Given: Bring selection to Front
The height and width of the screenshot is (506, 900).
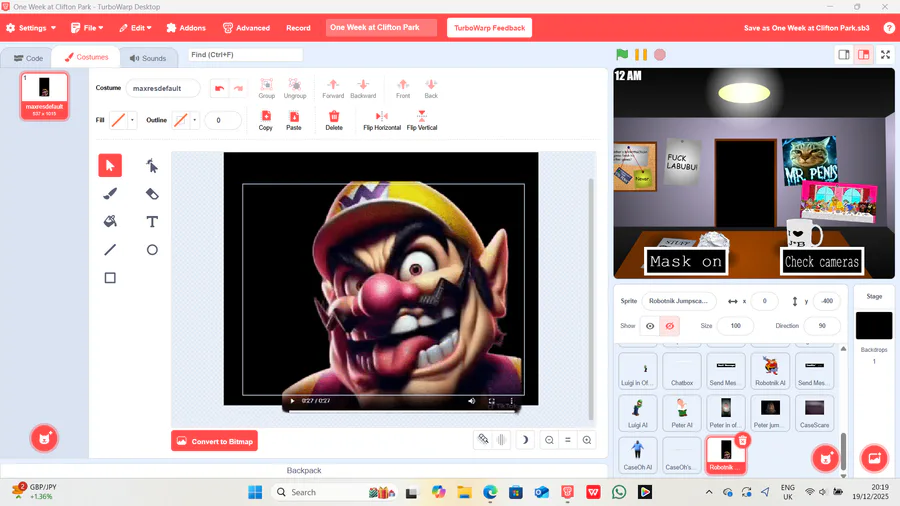Looking at the screenshot, I should point(403,88).
